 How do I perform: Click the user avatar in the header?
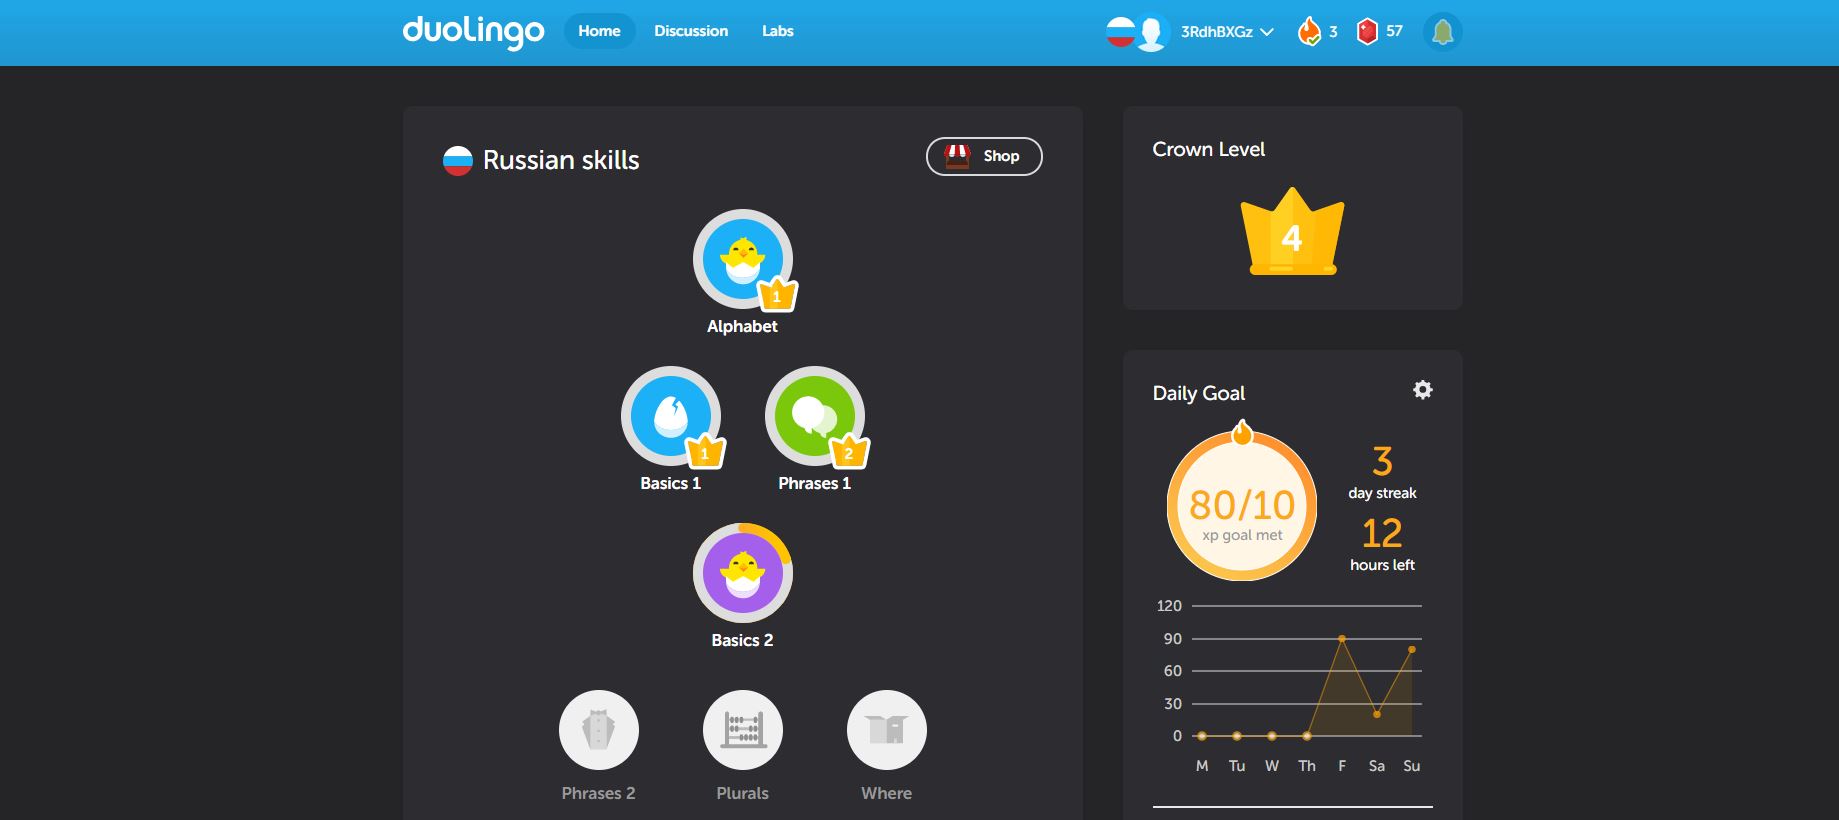point(1152,32)
